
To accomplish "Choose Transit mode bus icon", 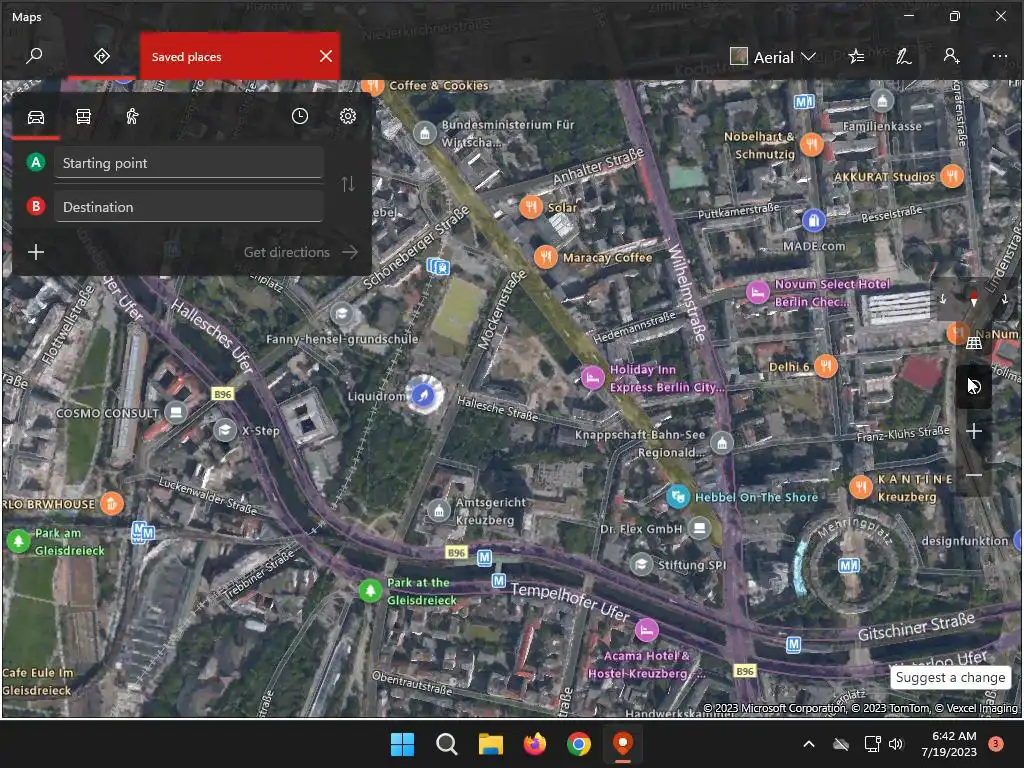I will point(84,117).
